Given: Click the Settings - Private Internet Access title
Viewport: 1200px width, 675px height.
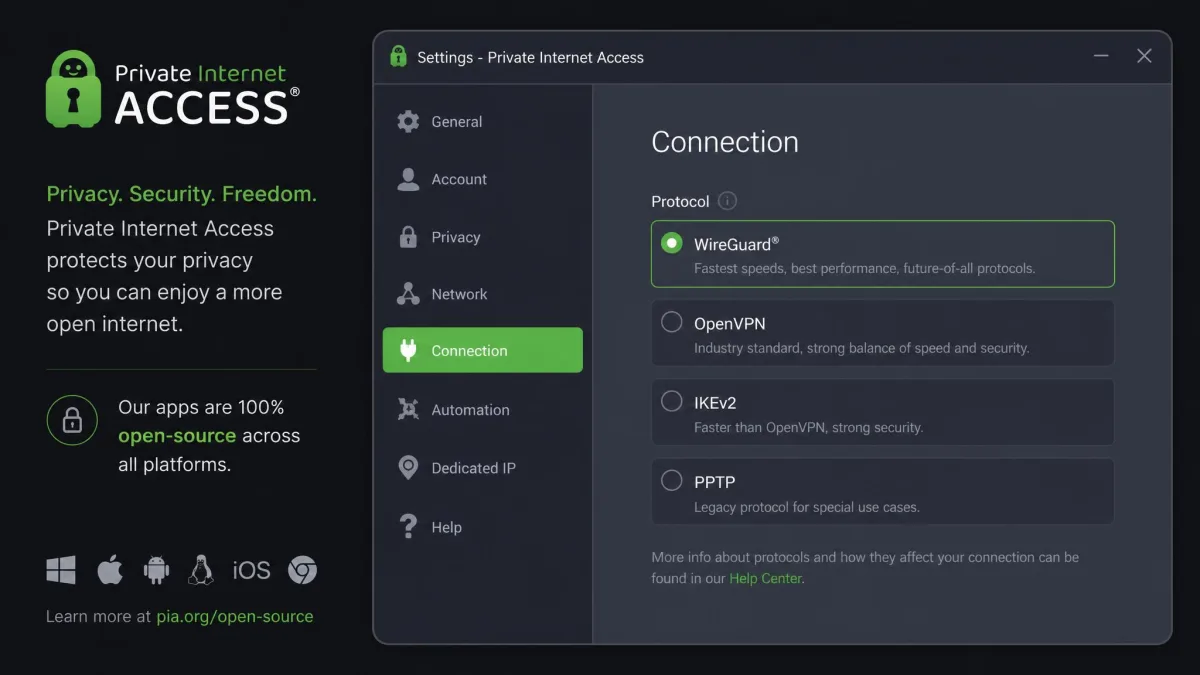Looking at the screenshot, I should [530, 57].
